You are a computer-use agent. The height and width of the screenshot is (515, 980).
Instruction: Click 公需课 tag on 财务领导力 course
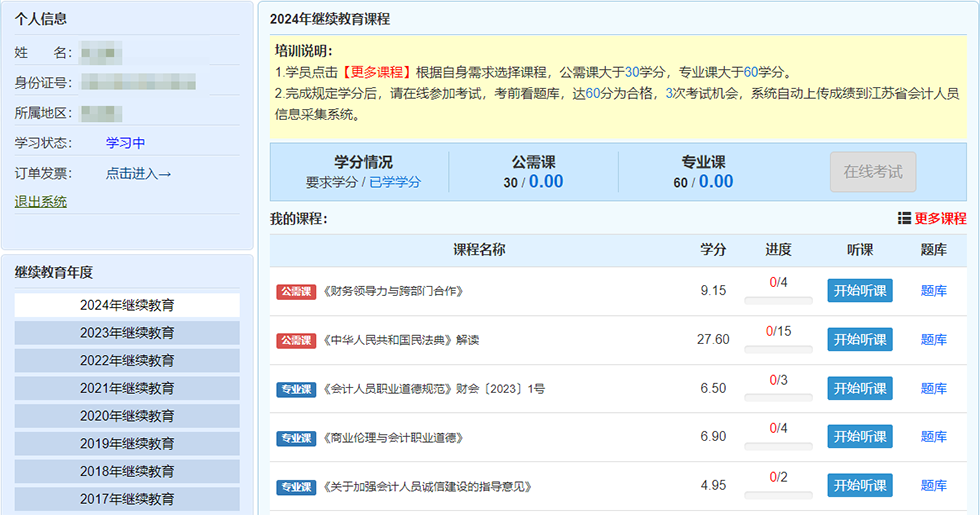pyautogui.click(x=296, y=292)
